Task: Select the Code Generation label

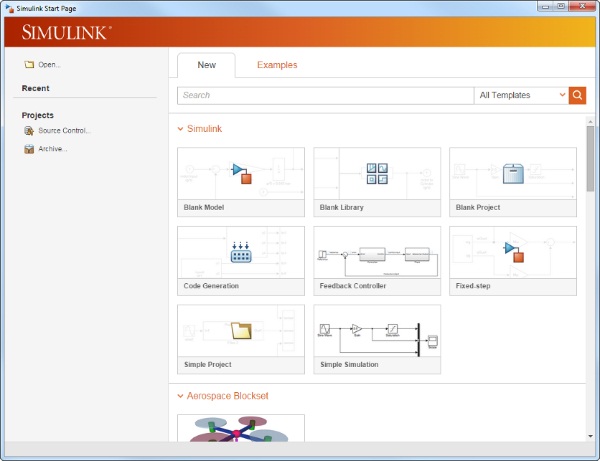Action: tap(211, 286)
